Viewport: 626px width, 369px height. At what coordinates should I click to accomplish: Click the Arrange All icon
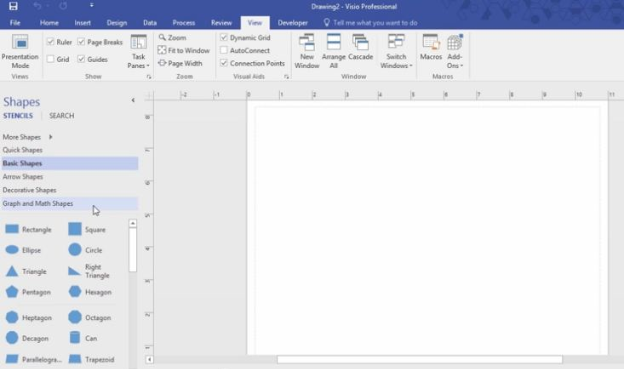[333, 42]
